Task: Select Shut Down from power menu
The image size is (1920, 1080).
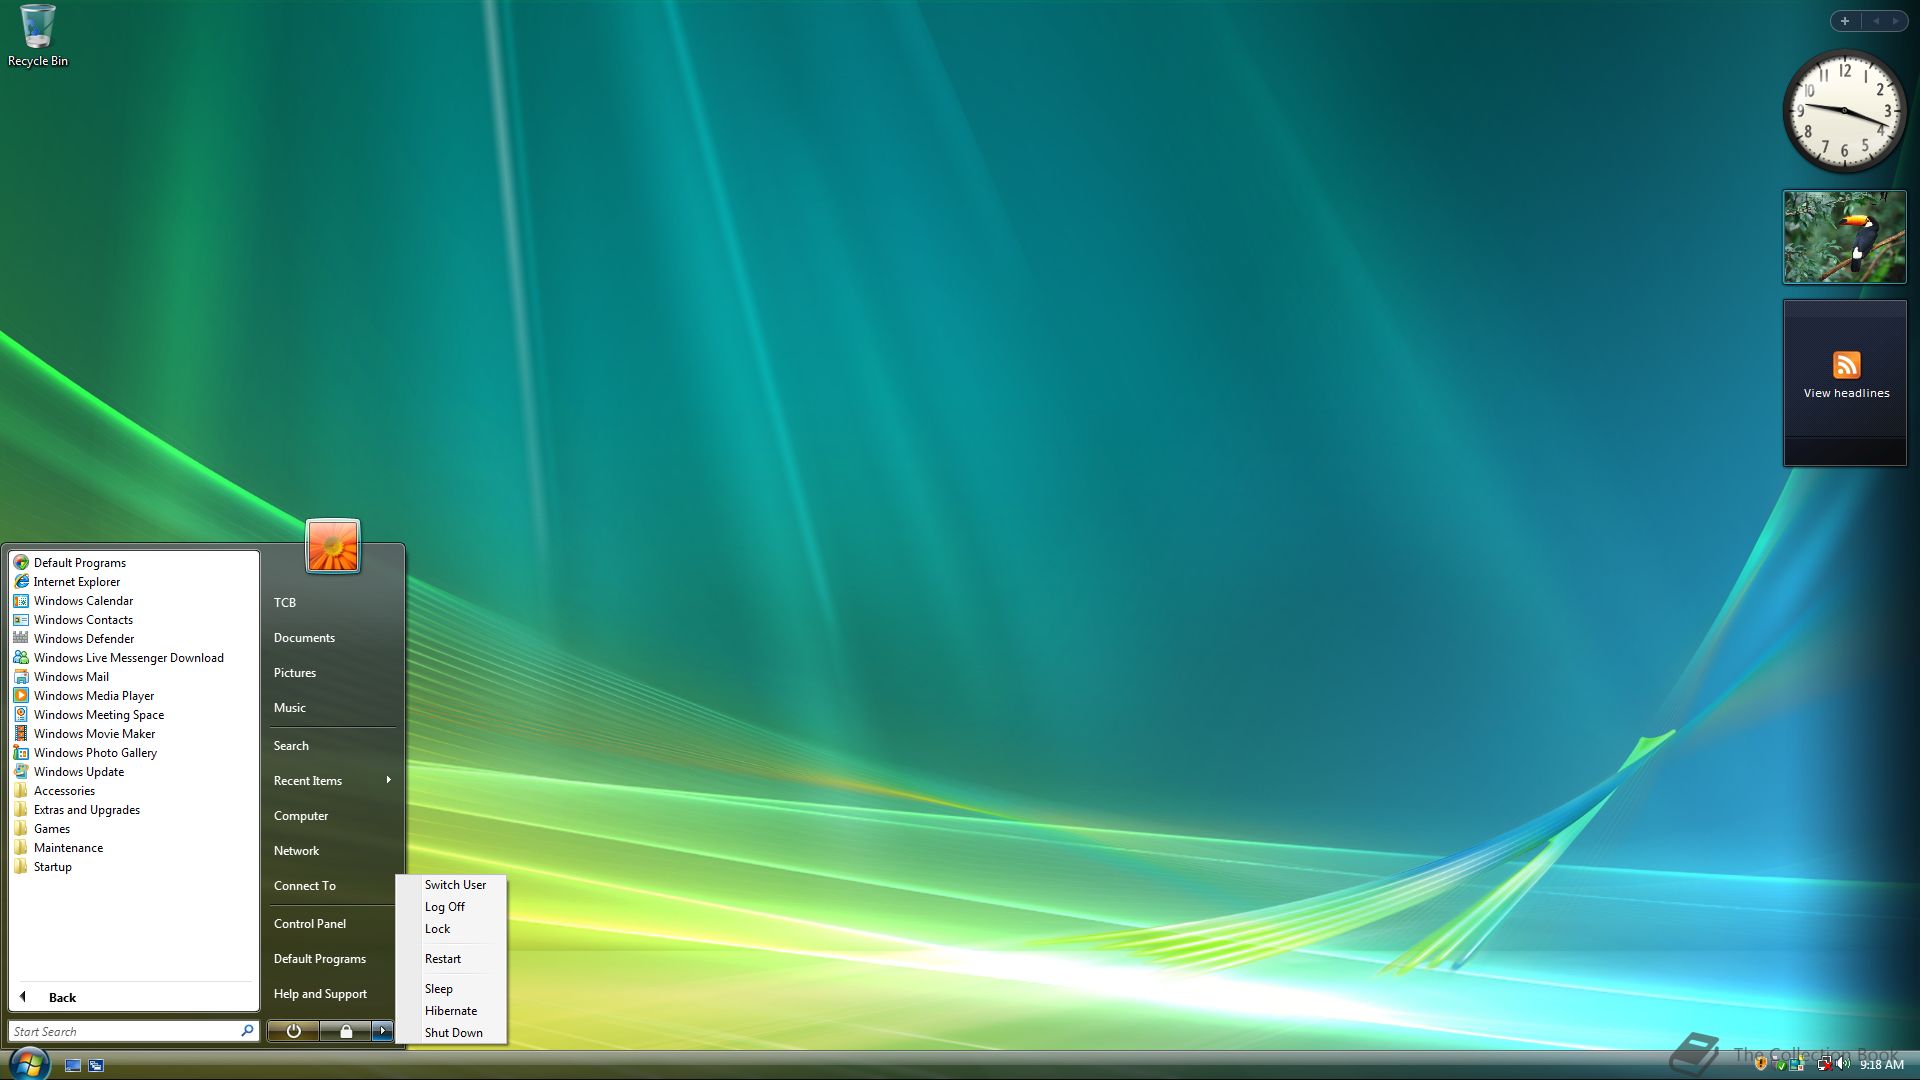Action: [453, 1033]
